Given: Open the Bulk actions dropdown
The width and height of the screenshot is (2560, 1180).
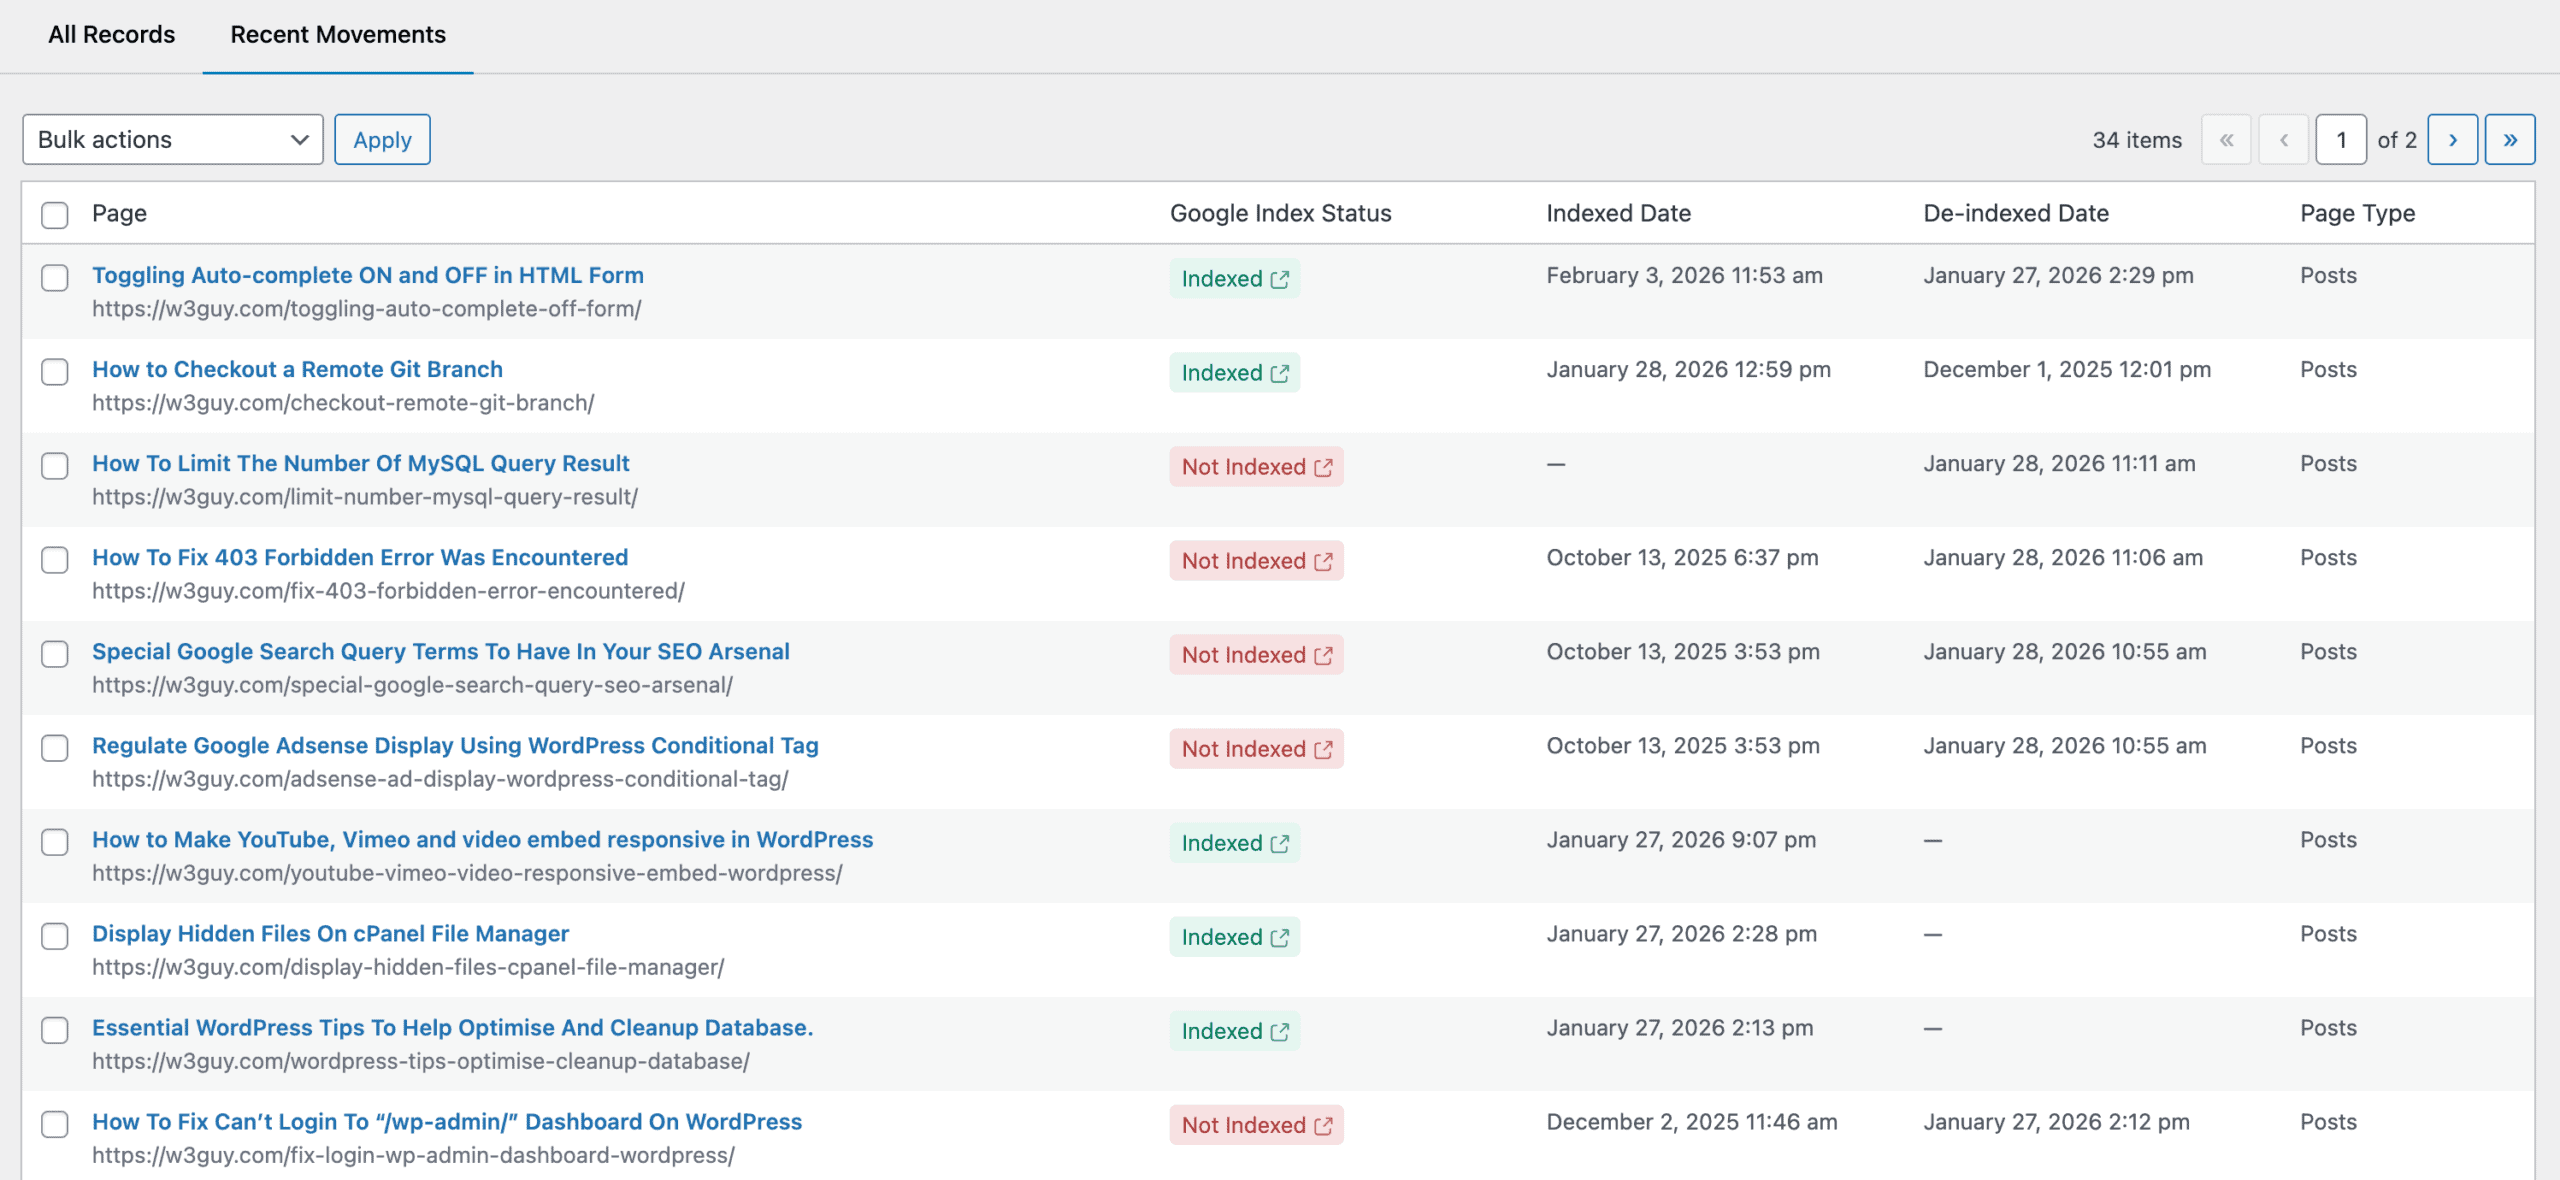Looking at the screenshot, I should (x=172, y=139).
